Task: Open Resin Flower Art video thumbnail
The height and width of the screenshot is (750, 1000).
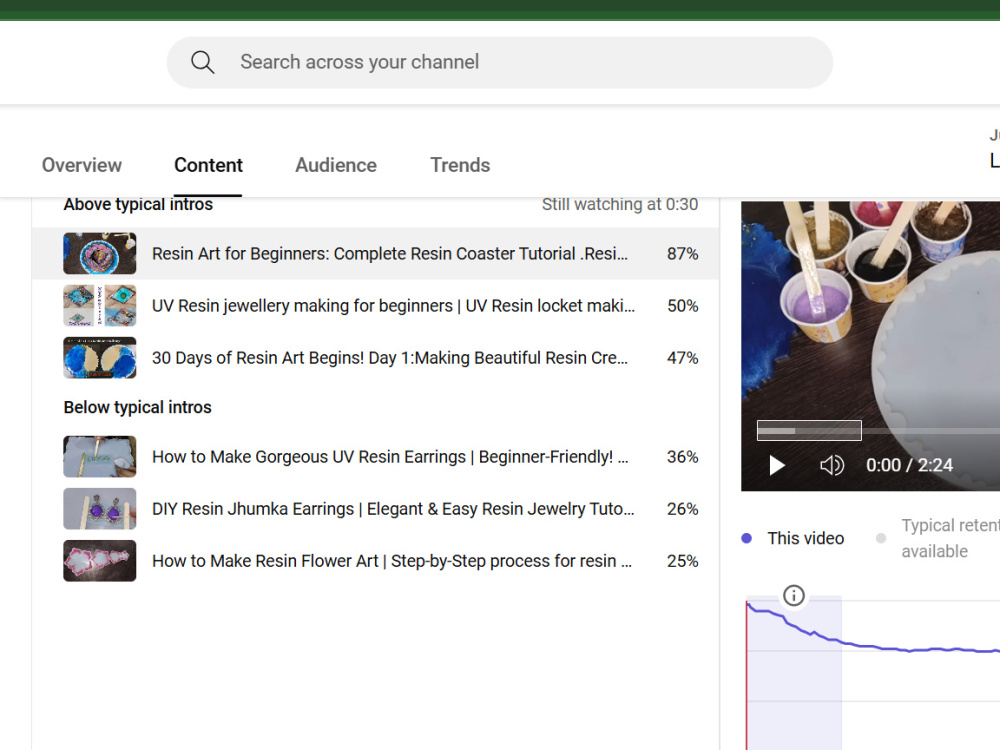Action: [99, 561]
